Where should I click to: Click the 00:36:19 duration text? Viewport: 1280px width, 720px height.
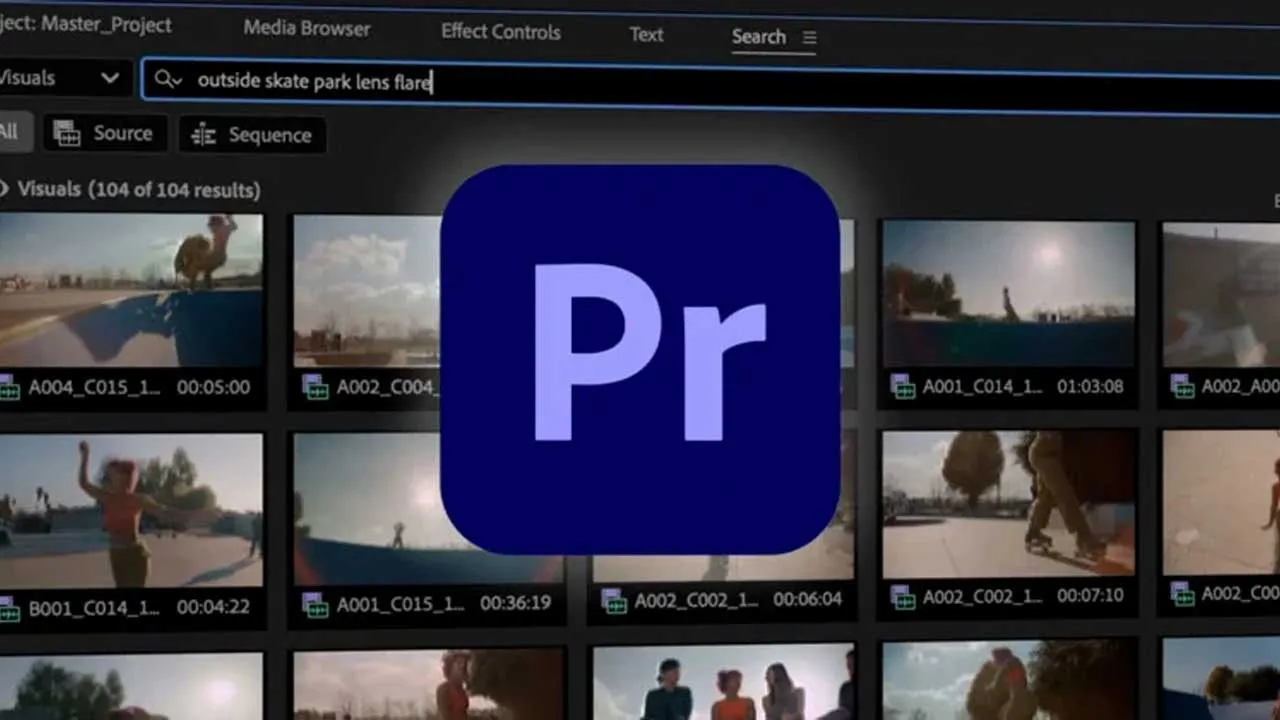(515, 603)
